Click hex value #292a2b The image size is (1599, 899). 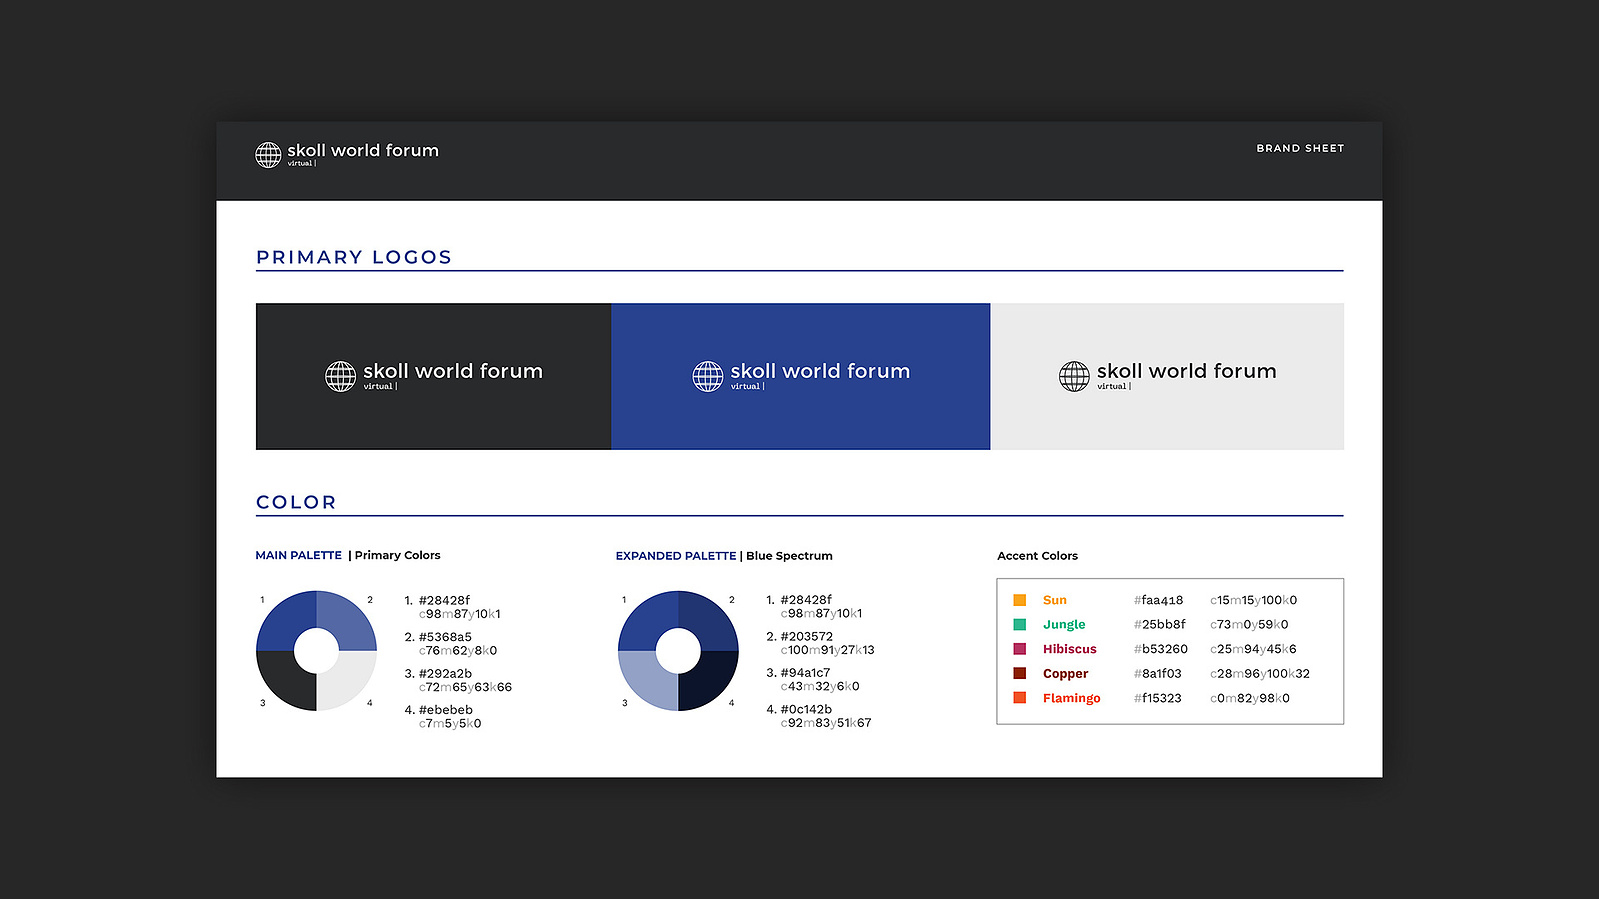click(x=445, y=674)
